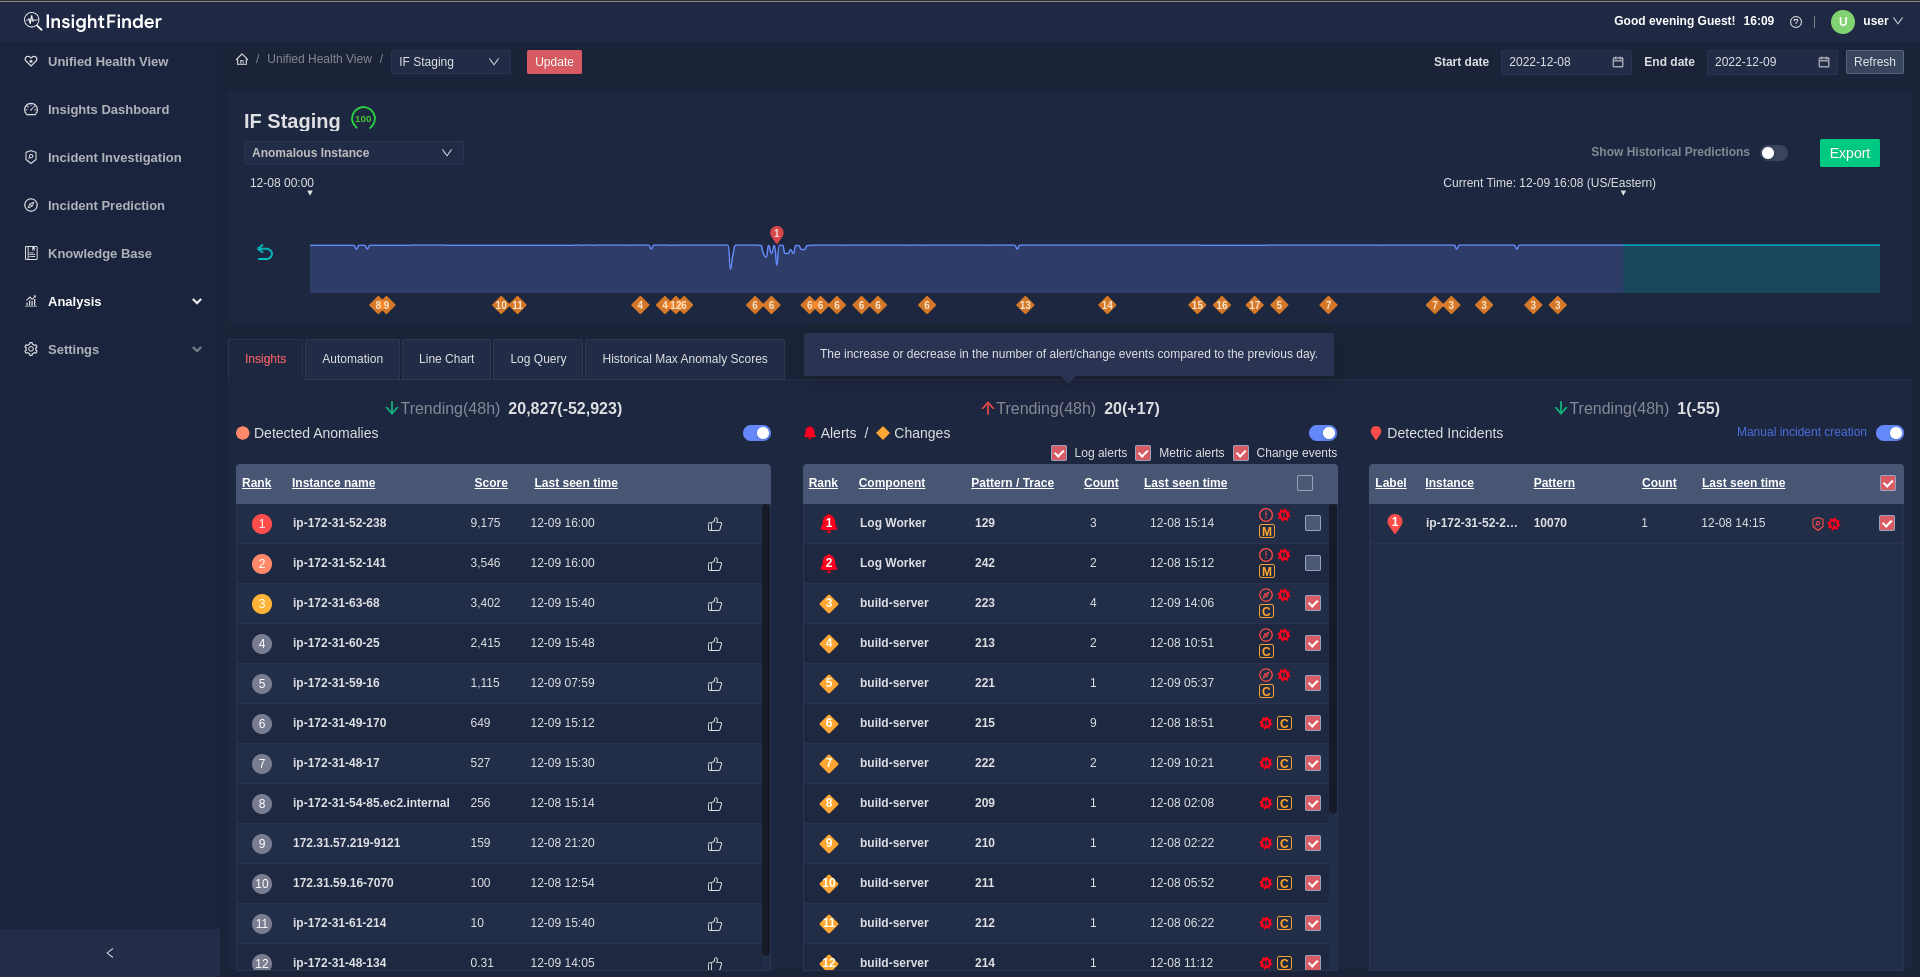
Task: Uncheck the Change events checkbox
Action: (x=1241, y=453)
